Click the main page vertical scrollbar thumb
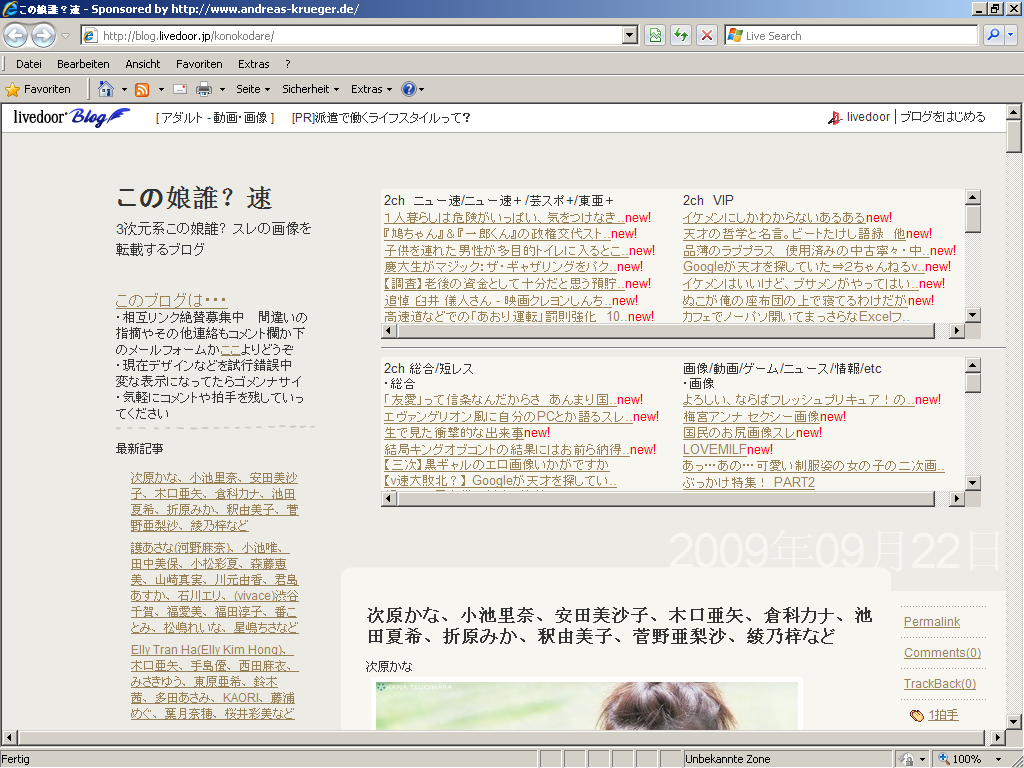This screenshot has height=768, width=1024. [x=1013, y=136]
